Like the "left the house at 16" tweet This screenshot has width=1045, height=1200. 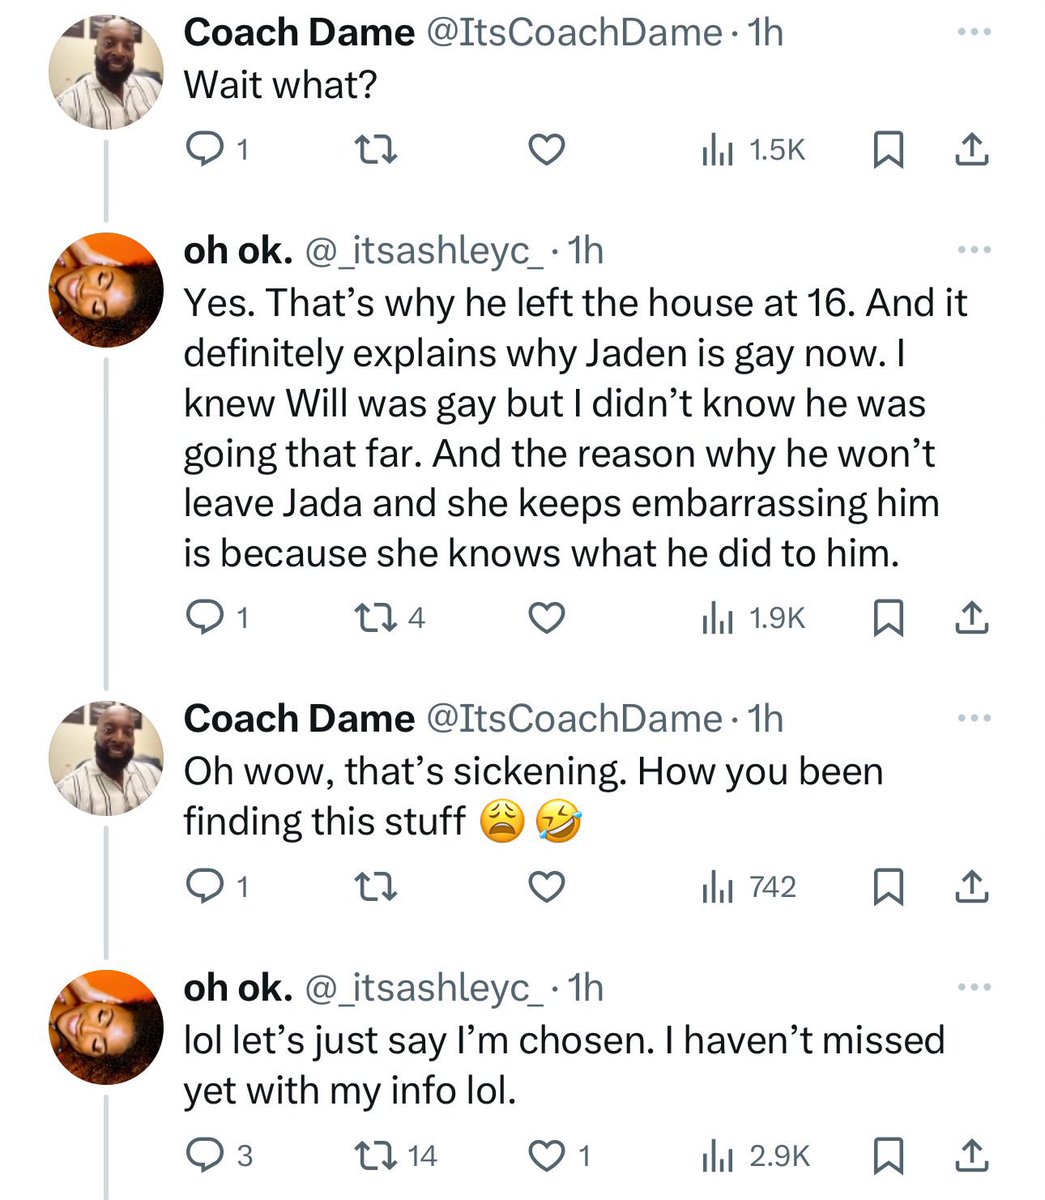546,620
